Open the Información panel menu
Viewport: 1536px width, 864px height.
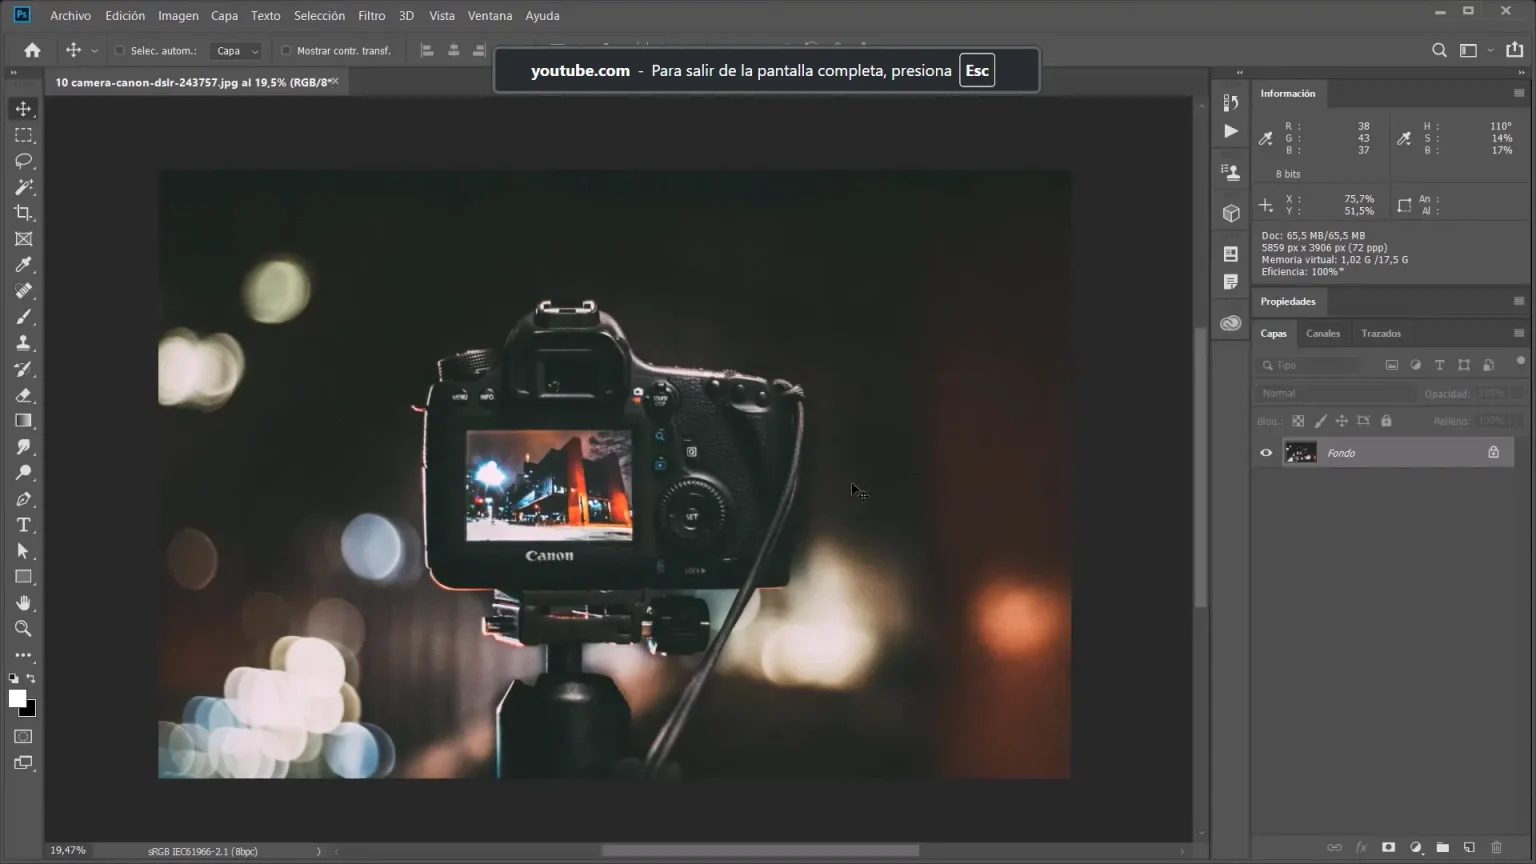(x=1519, y=93)
